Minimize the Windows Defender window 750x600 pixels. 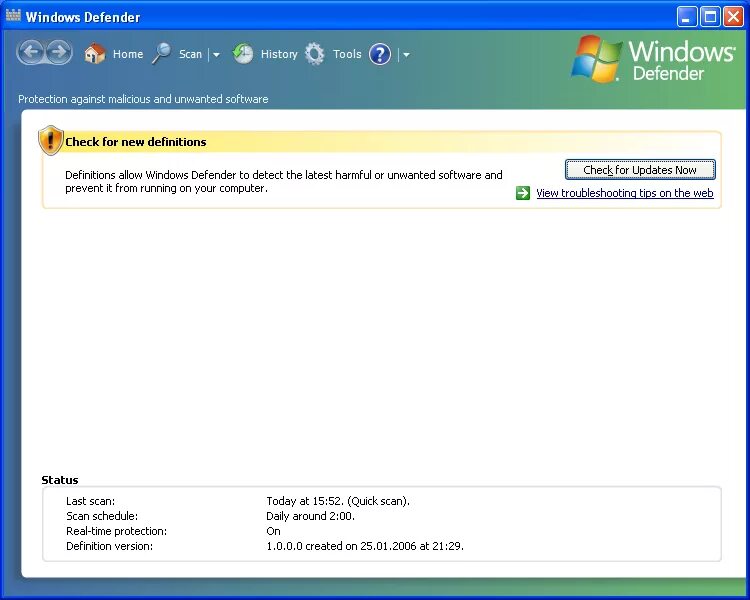point(687,17)
